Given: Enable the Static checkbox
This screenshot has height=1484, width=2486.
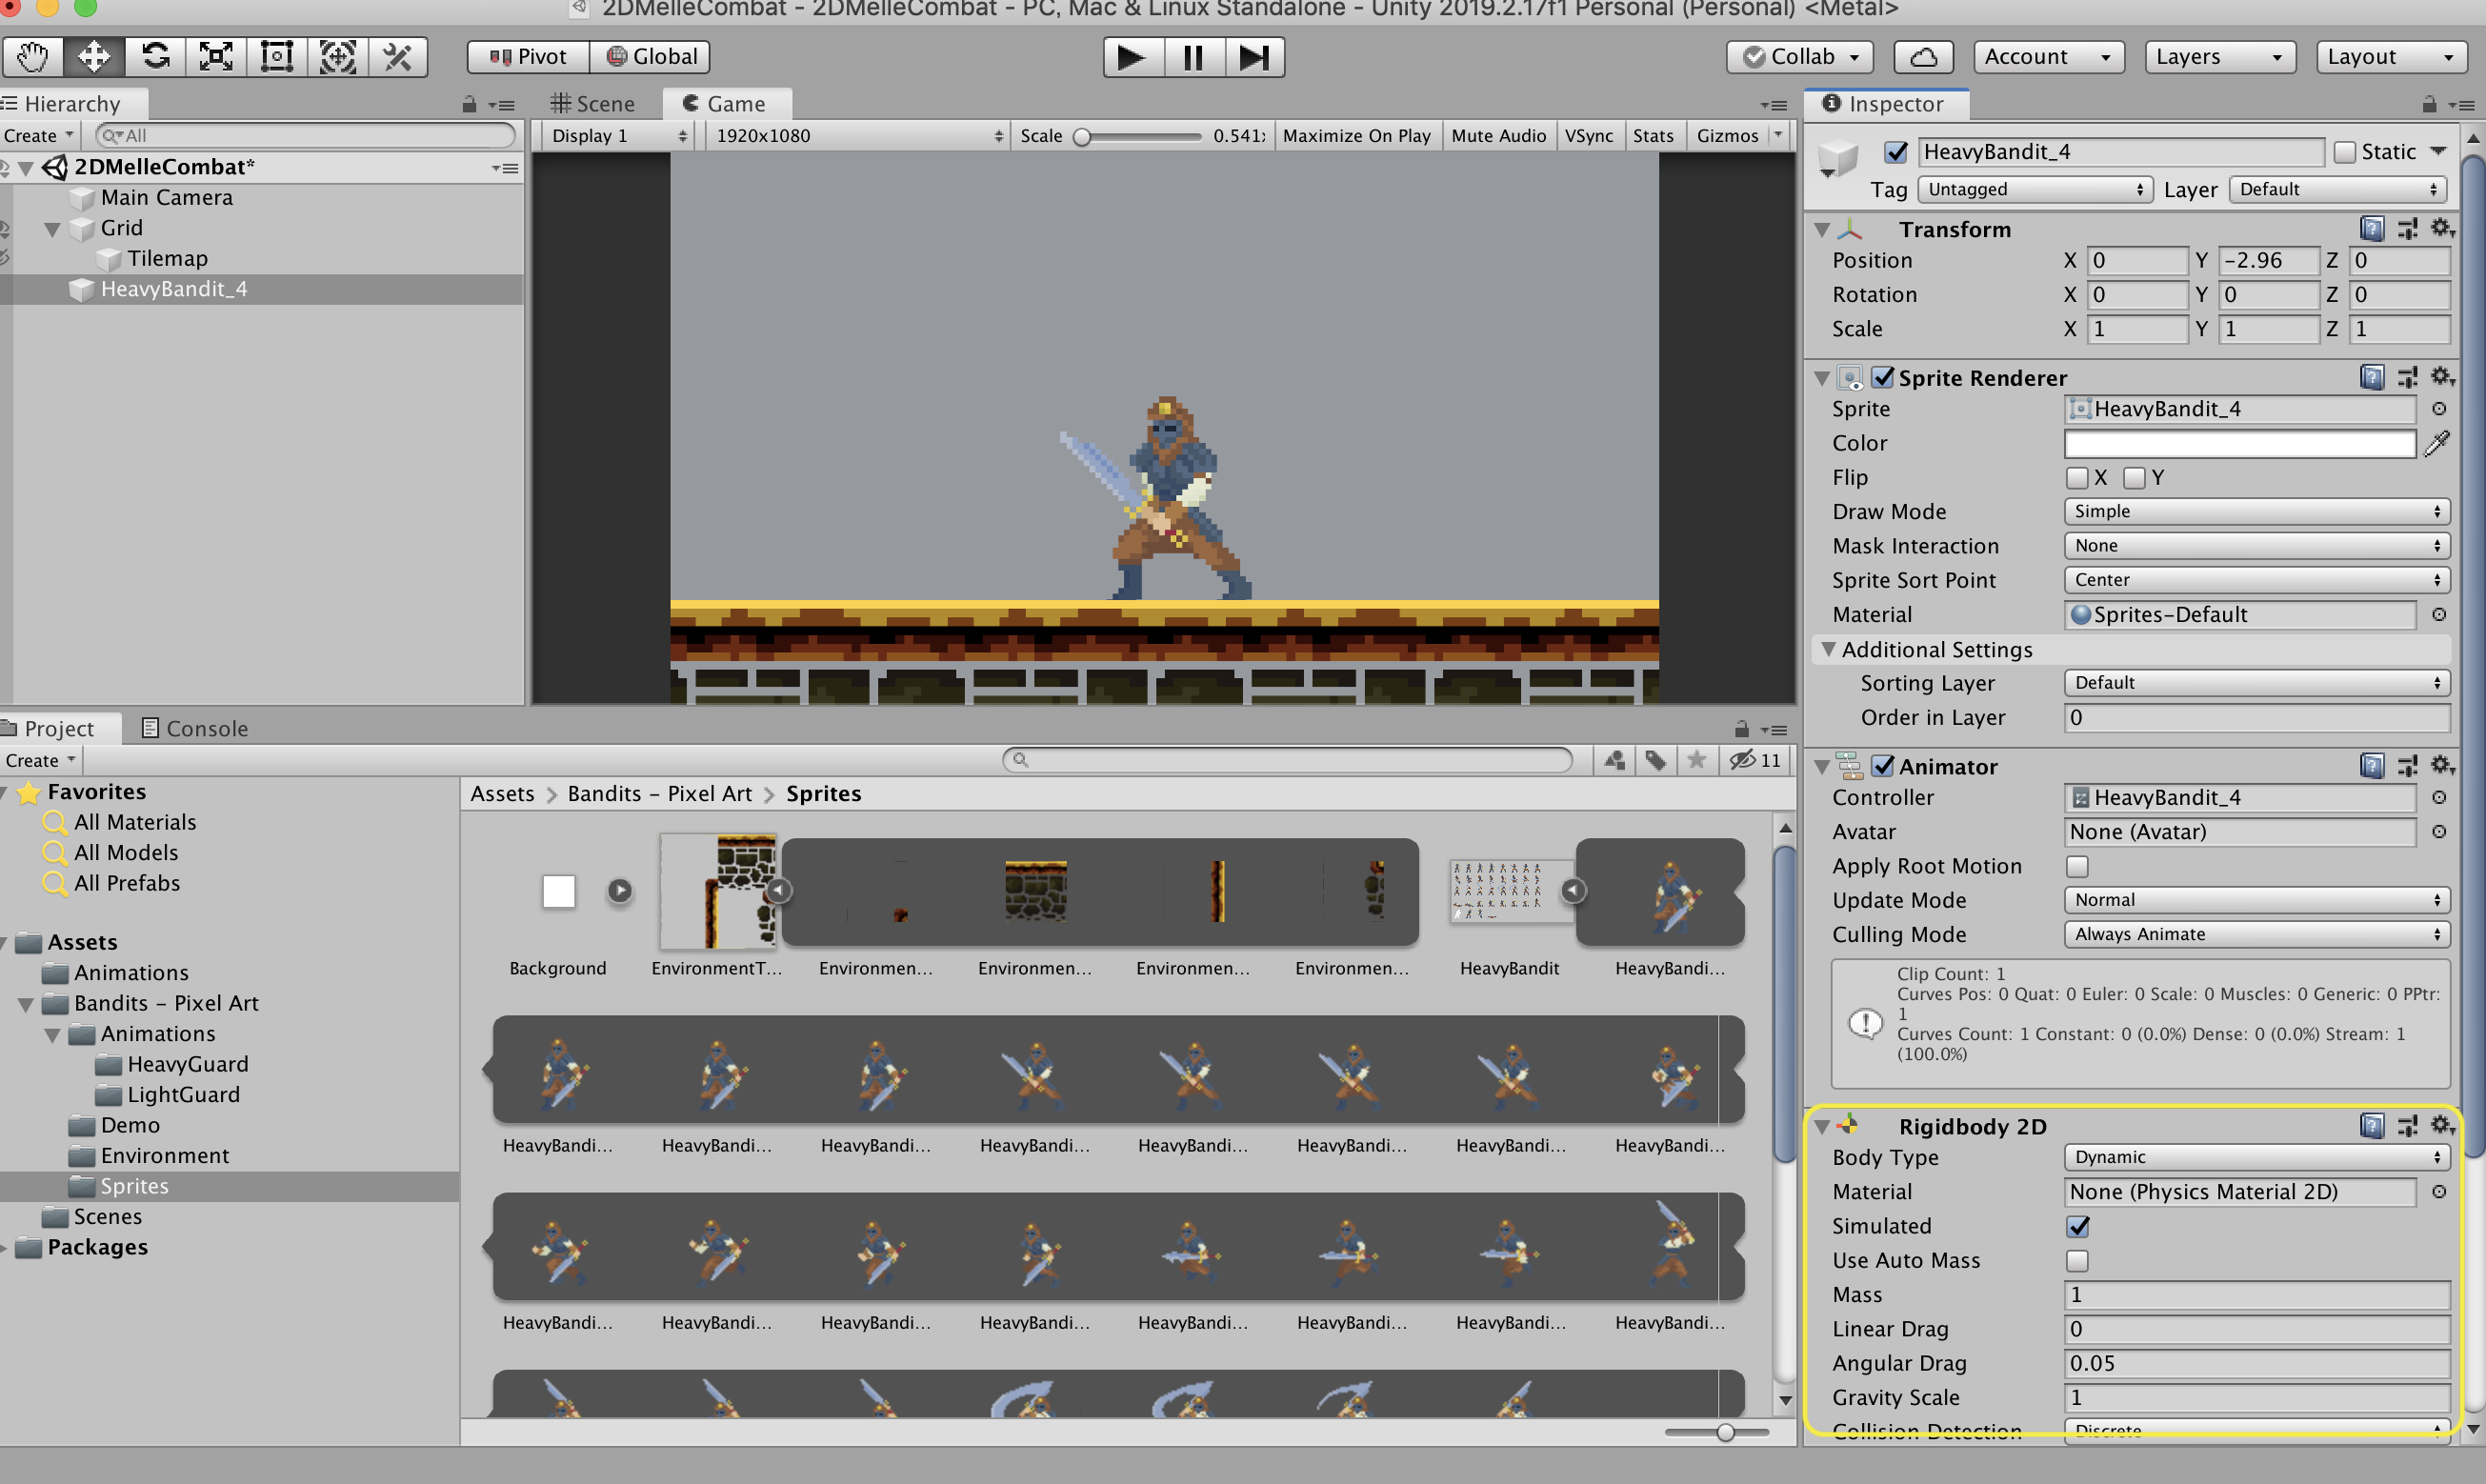Looking at the screenshot, I should point(2345,152).
